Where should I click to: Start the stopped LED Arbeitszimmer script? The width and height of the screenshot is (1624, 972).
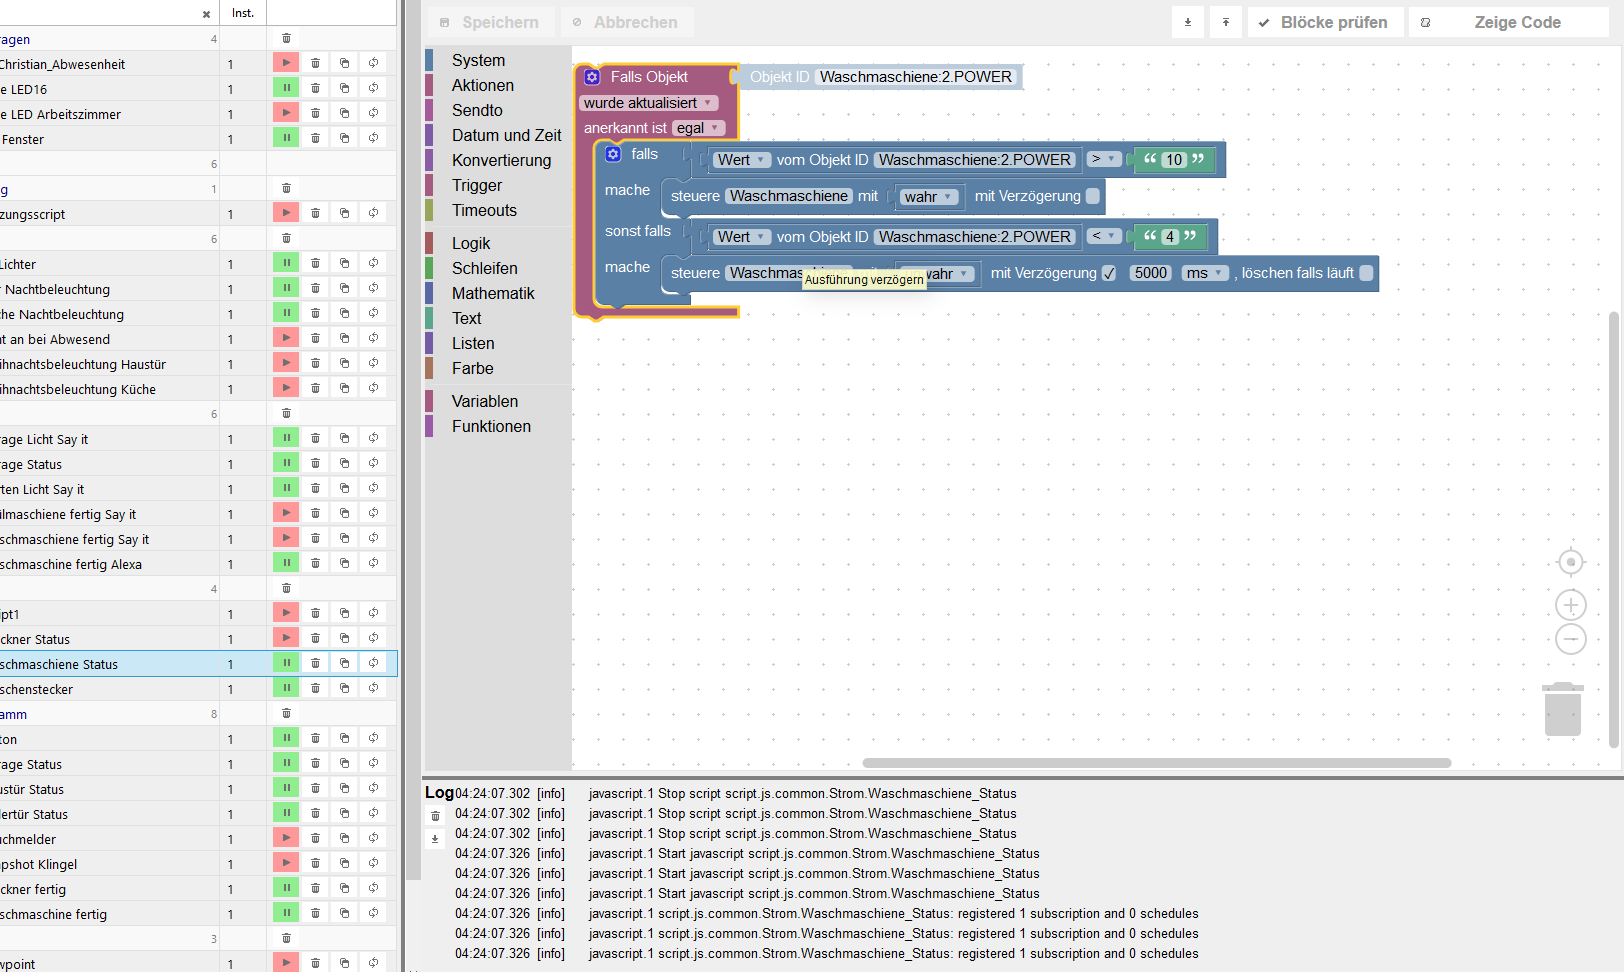(286, 113)
